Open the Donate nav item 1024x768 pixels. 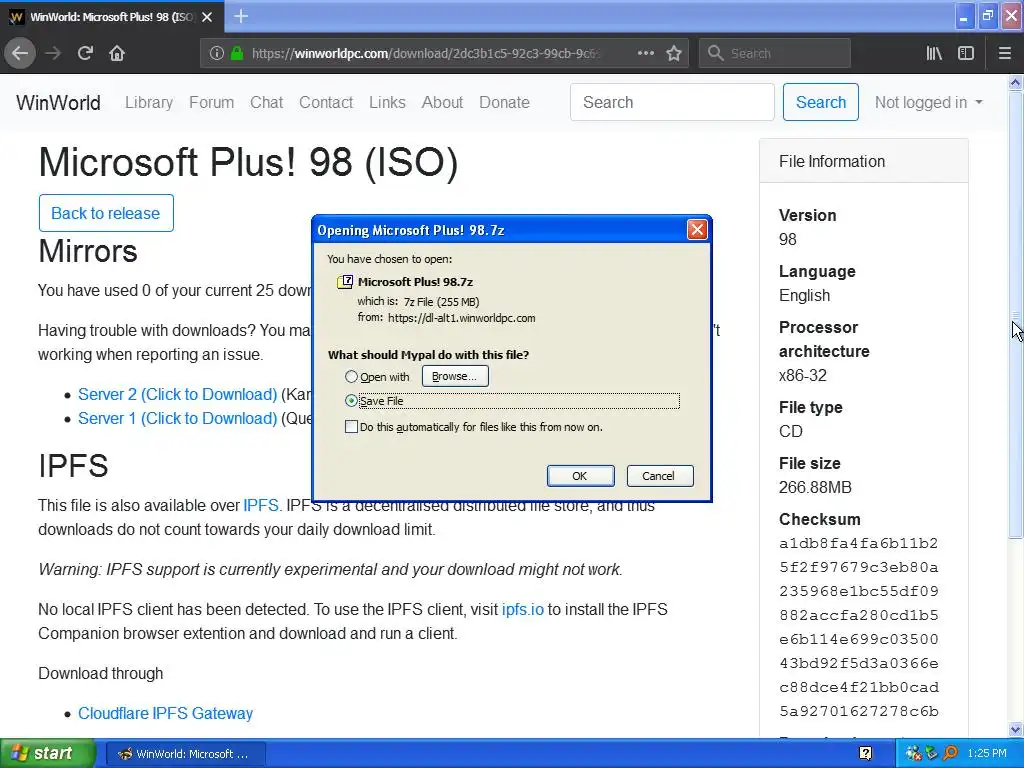coord(504,103)
